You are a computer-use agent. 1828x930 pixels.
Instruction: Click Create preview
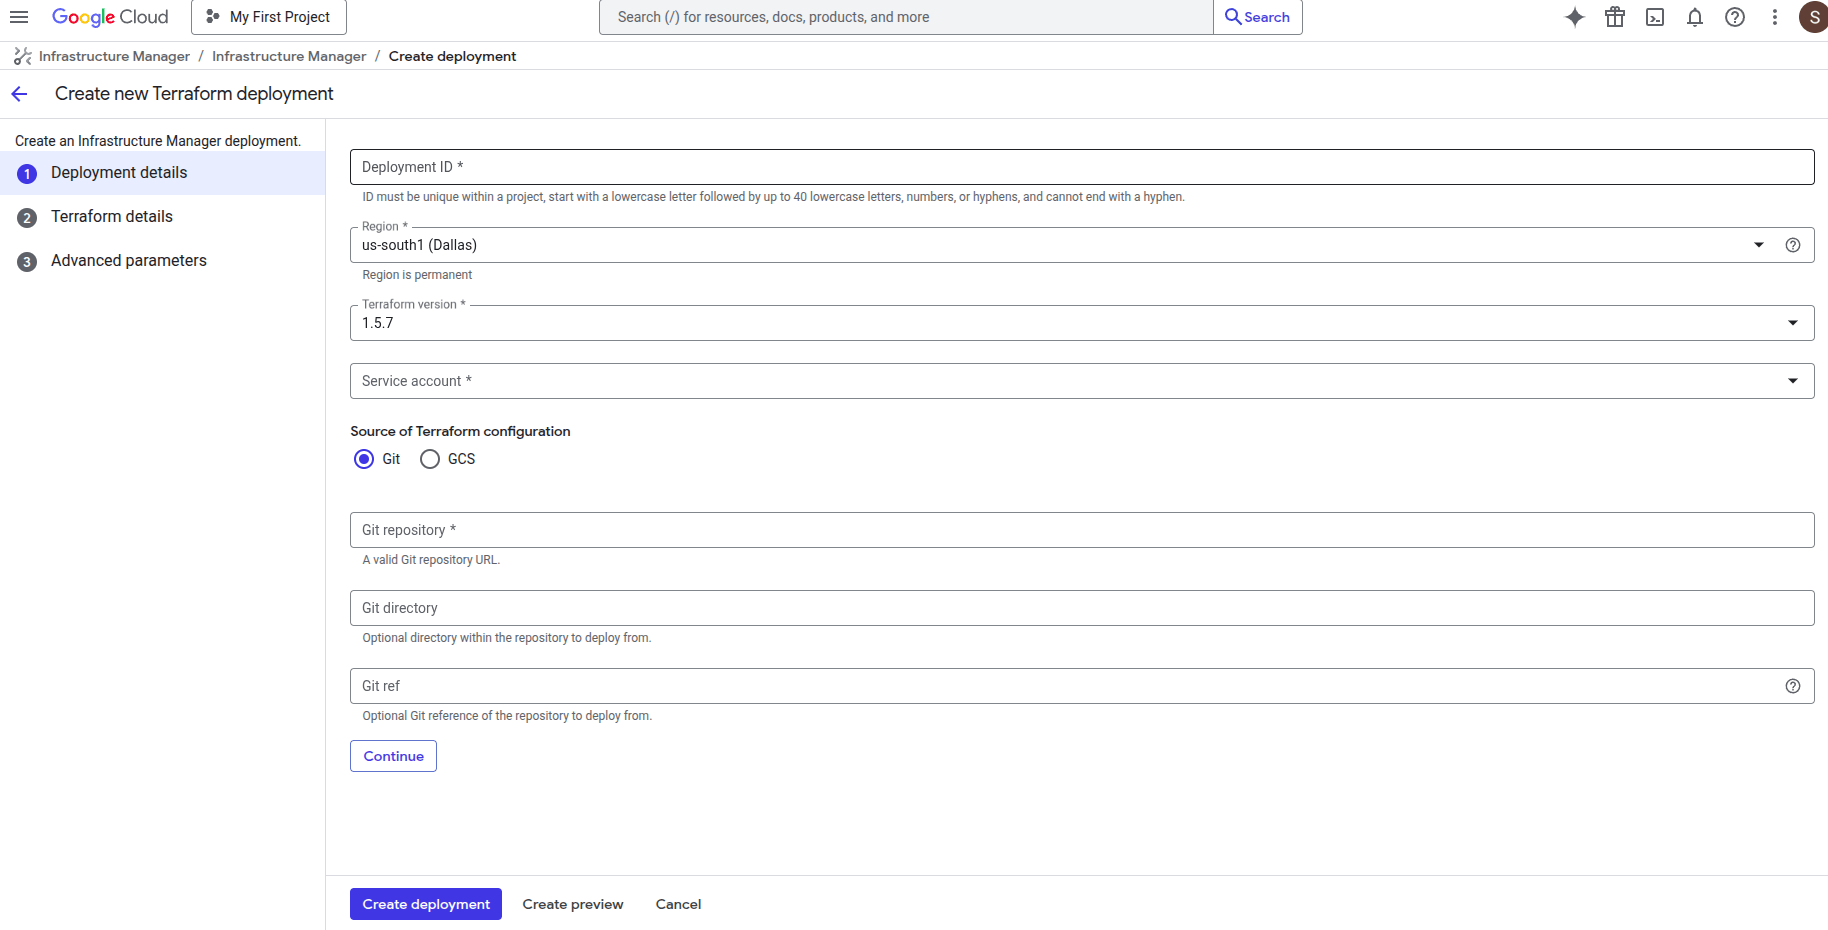(572, 903)
